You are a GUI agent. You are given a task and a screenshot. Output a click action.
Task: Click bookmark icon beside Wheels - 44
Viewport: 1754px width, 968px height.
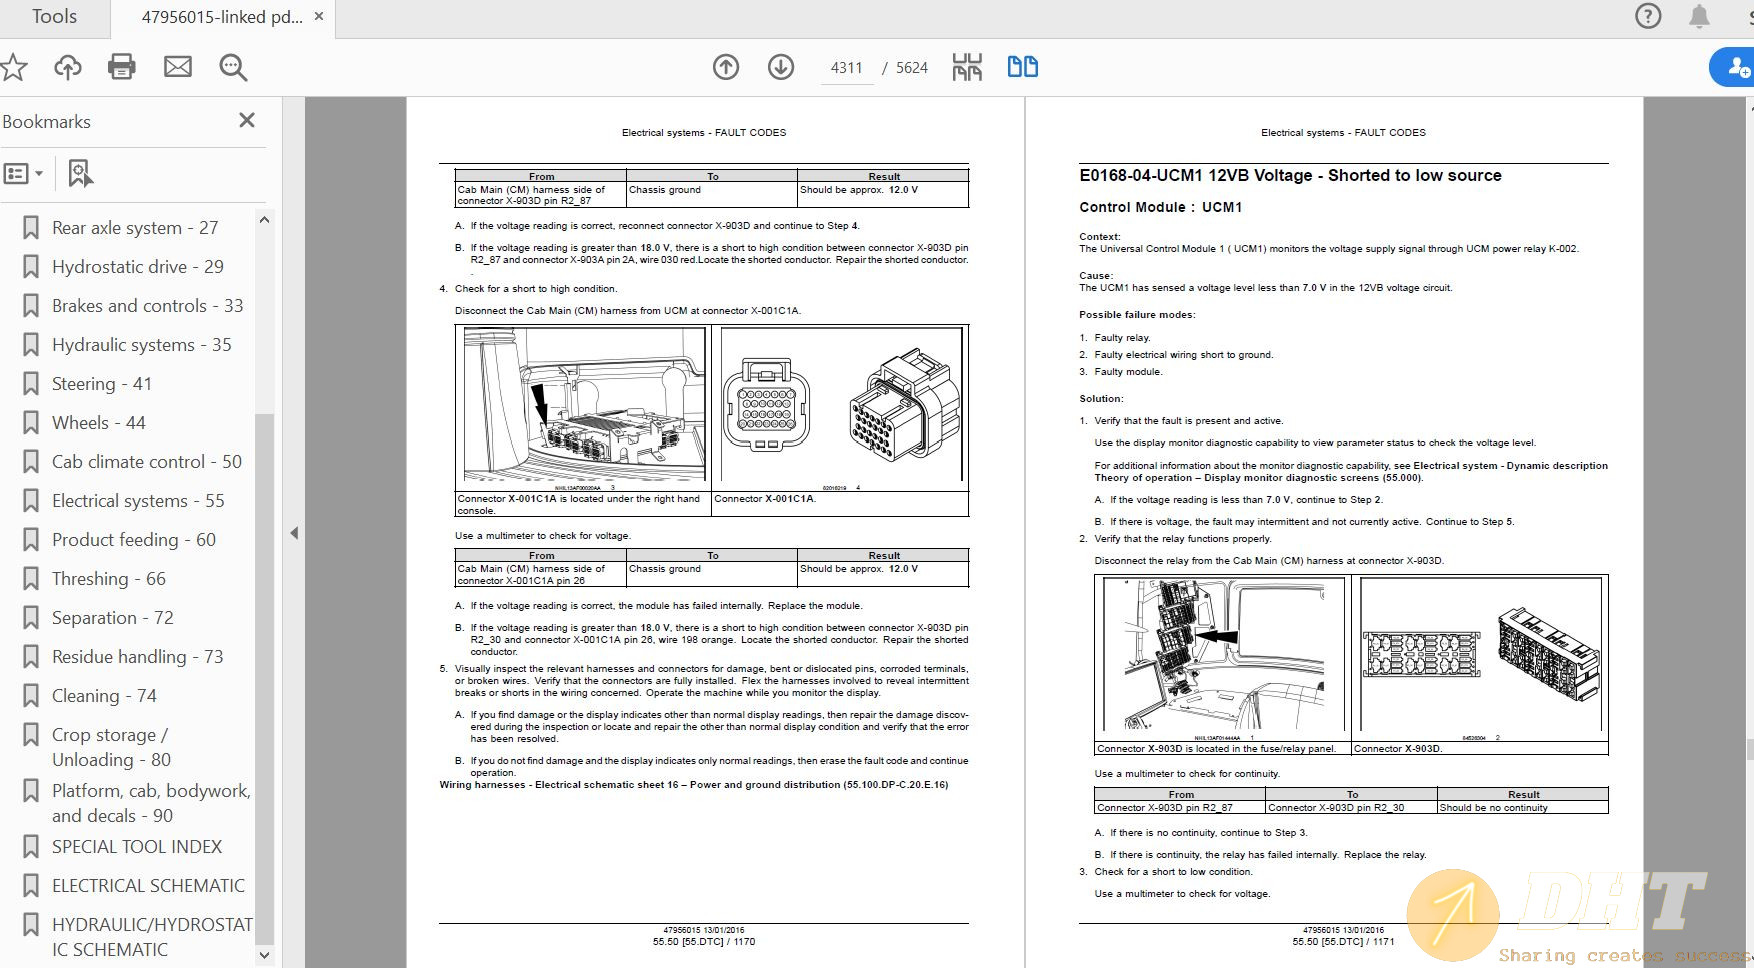click(31, 423)
